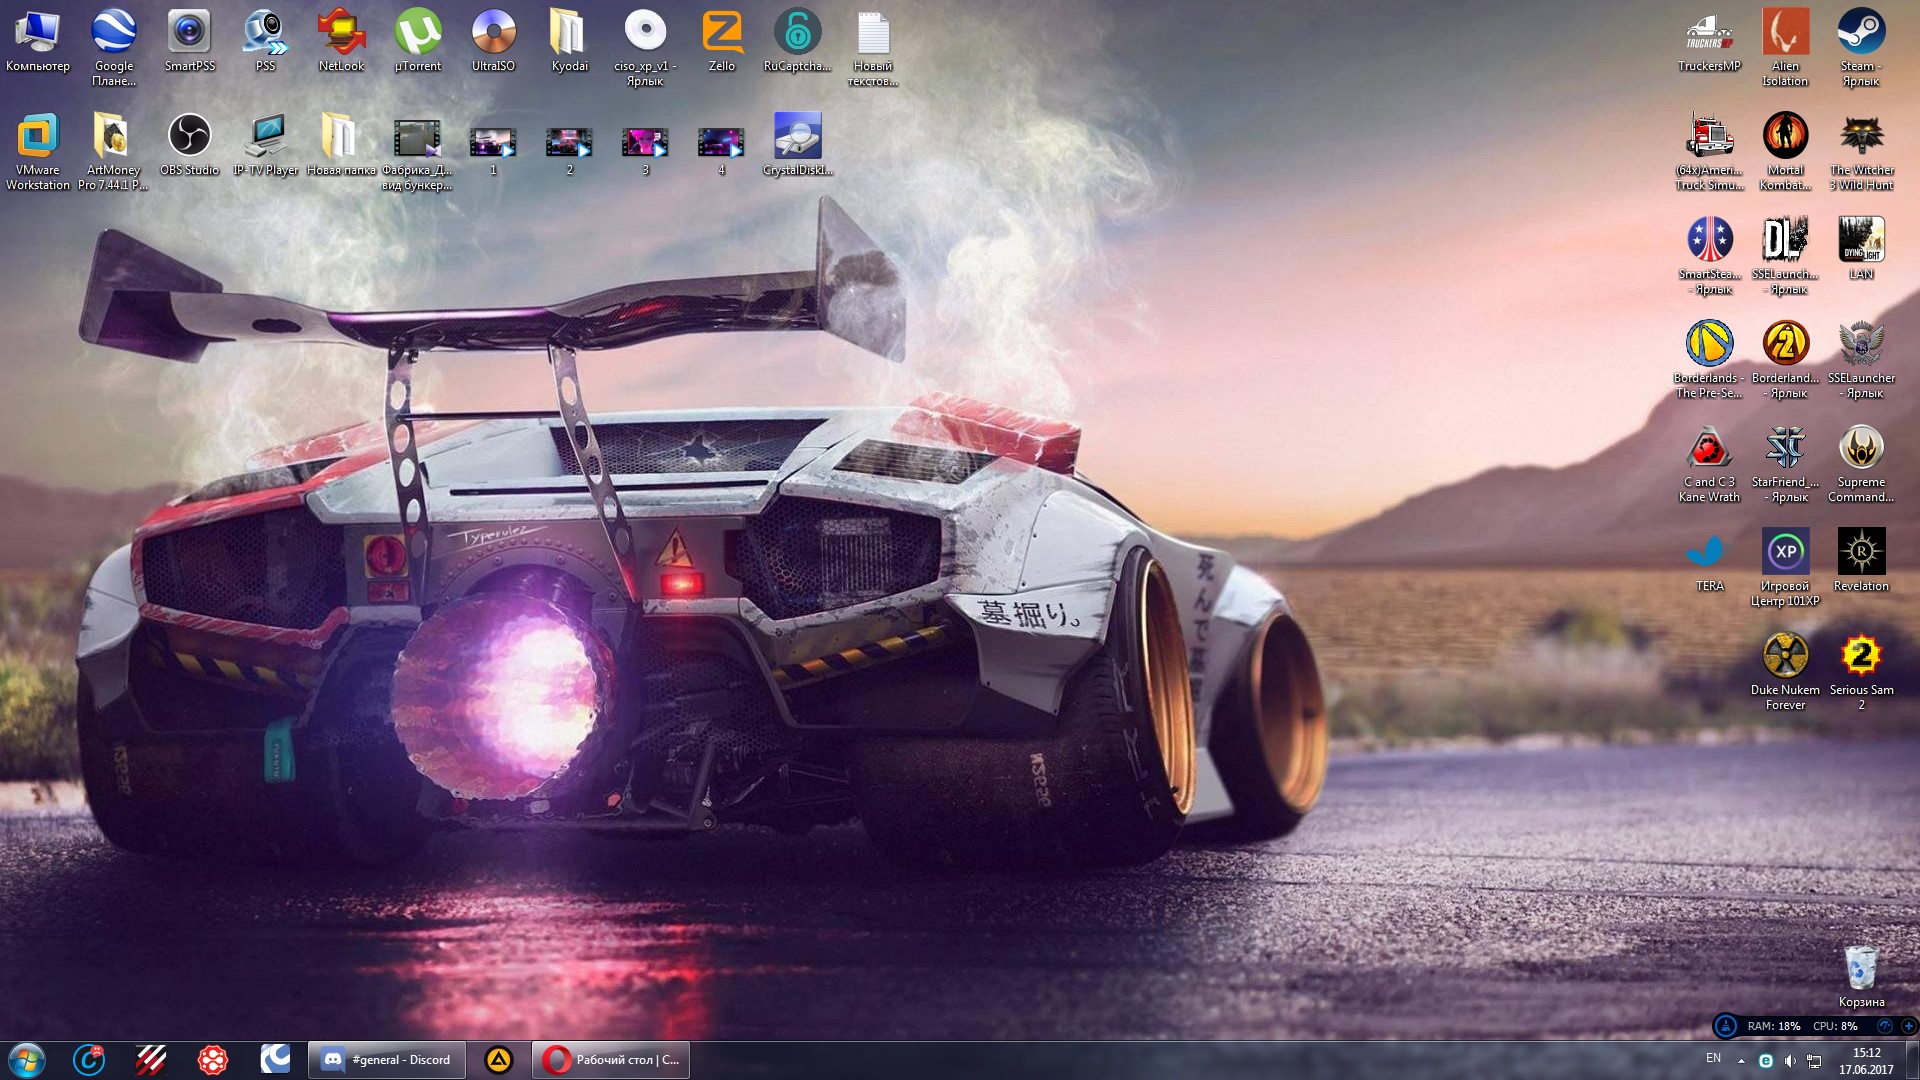
Task: Open the Компьютер desktop icon
Action: point(38,42)
